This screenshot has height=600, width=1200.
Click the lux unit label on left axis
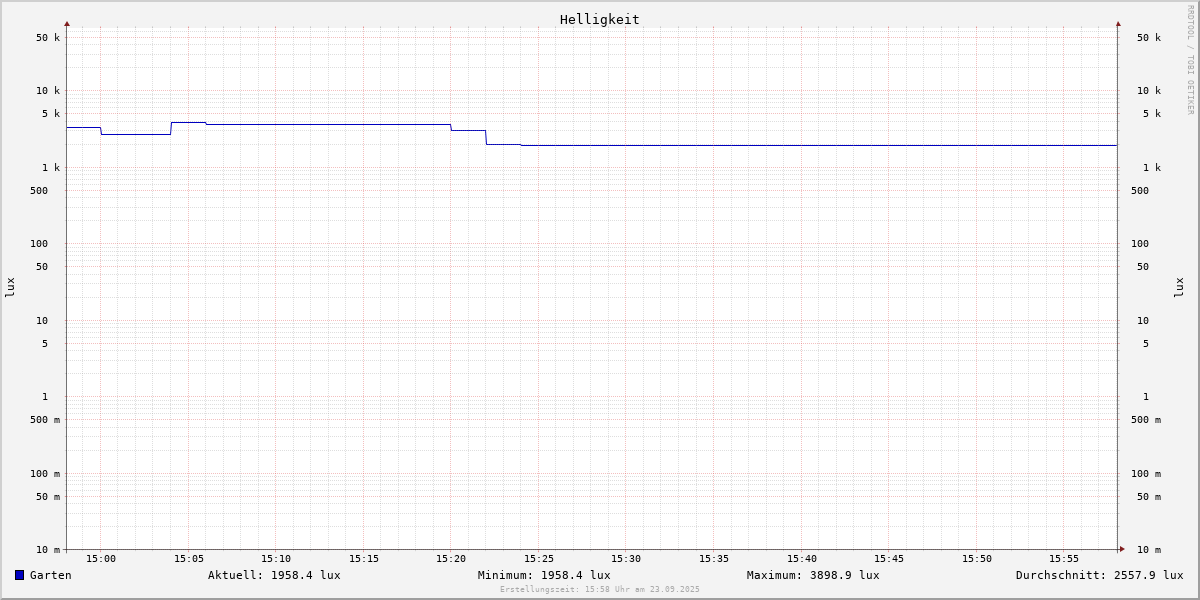[x=10, y=288]
